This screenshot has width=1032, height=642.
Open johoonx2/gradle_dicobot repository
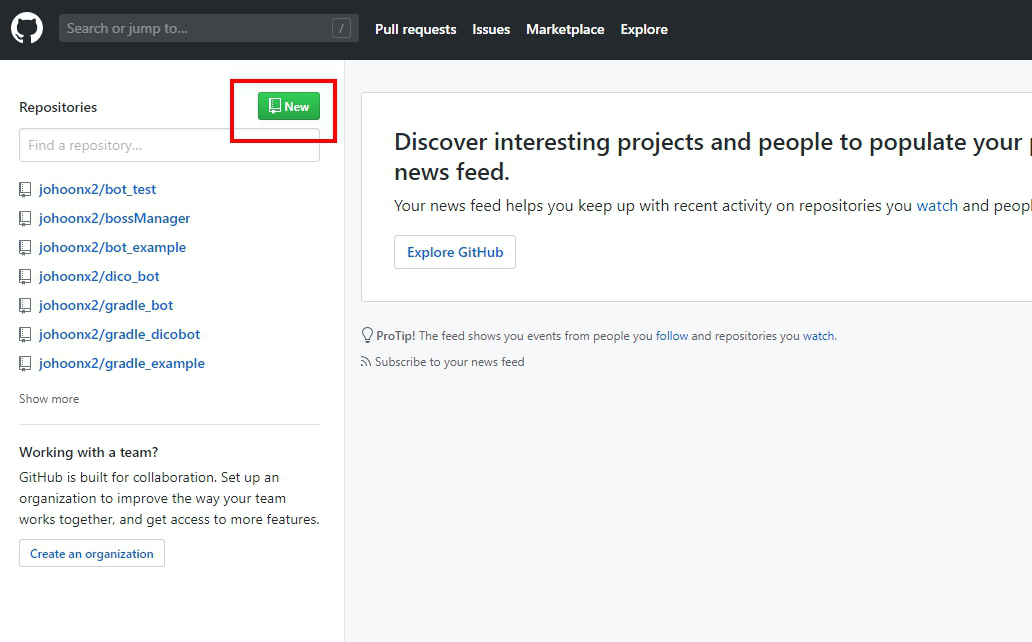pyautogui.click(x=119, y=334)
